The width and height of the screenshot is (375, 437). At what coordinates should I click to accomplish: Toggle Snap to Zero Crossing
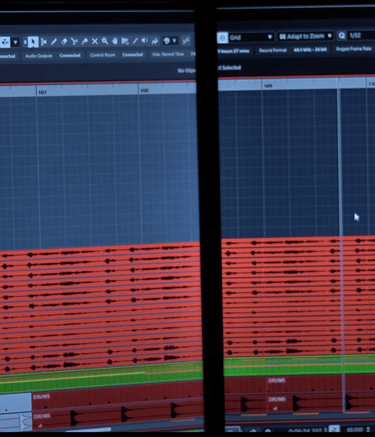tap(186, 41)
